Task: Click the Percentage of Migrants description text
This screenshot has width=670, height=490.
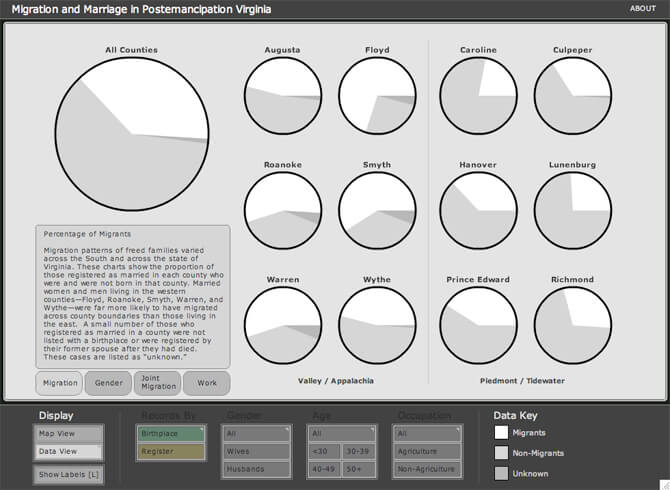Action: 132,295
